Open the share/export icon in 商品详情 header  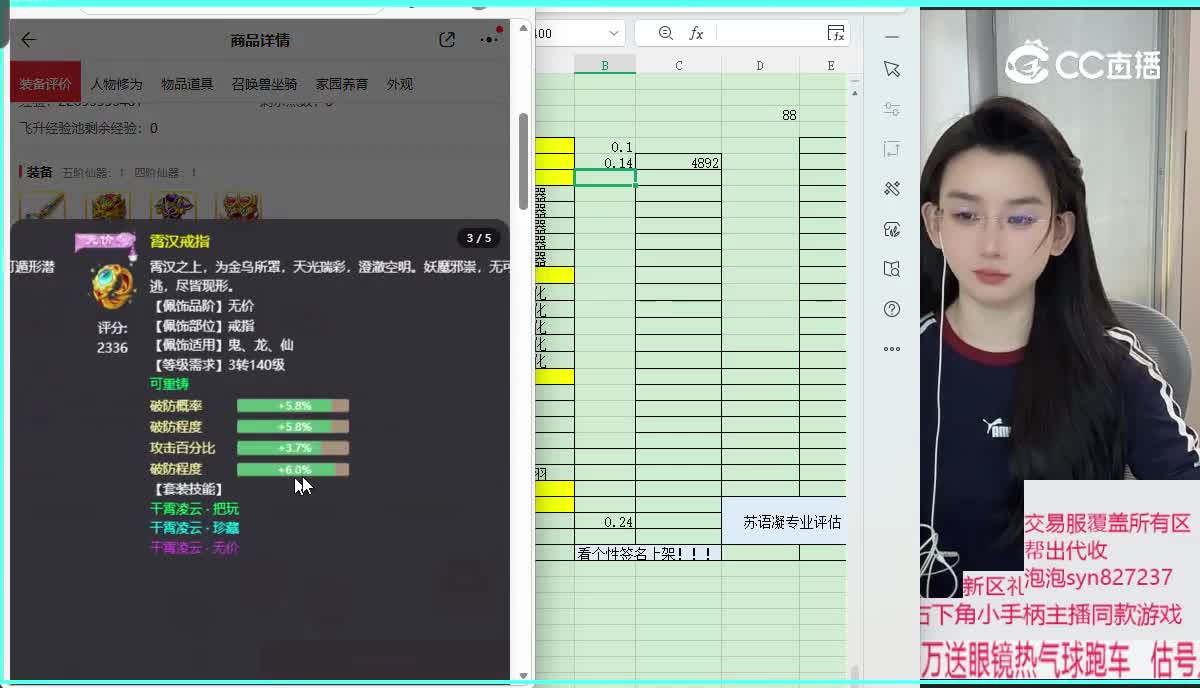coord(447,38)
